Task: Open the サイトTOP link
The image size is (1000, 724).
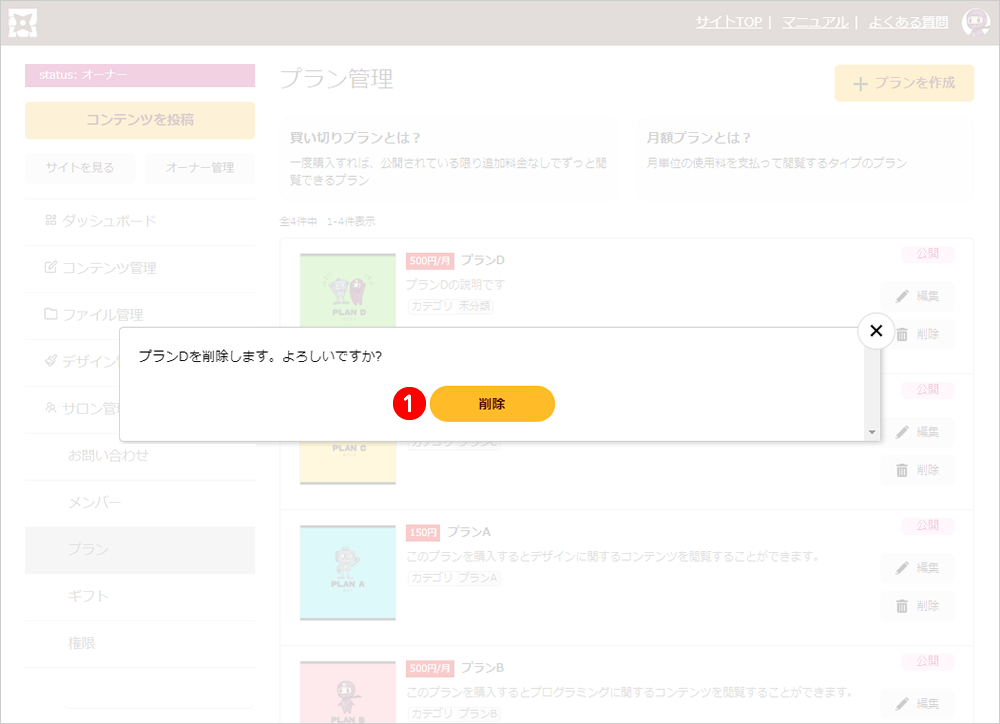Action: 728,22
